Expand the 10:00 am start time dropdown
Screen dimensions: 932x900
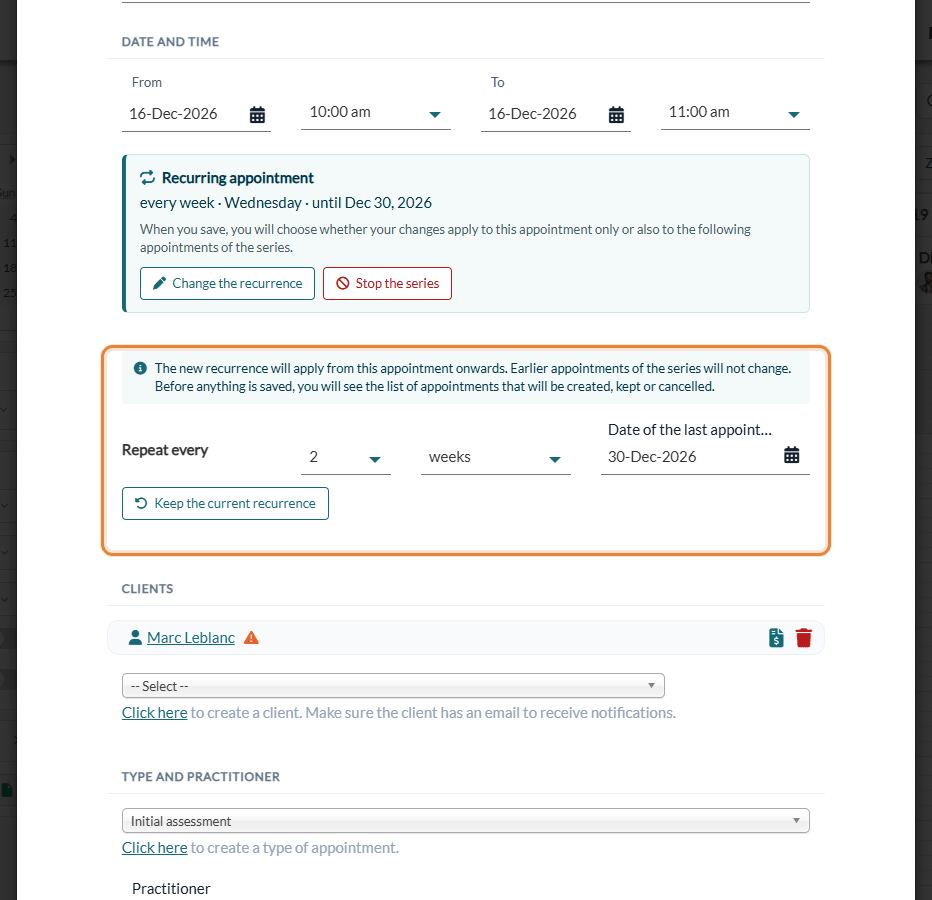point(376,113)
